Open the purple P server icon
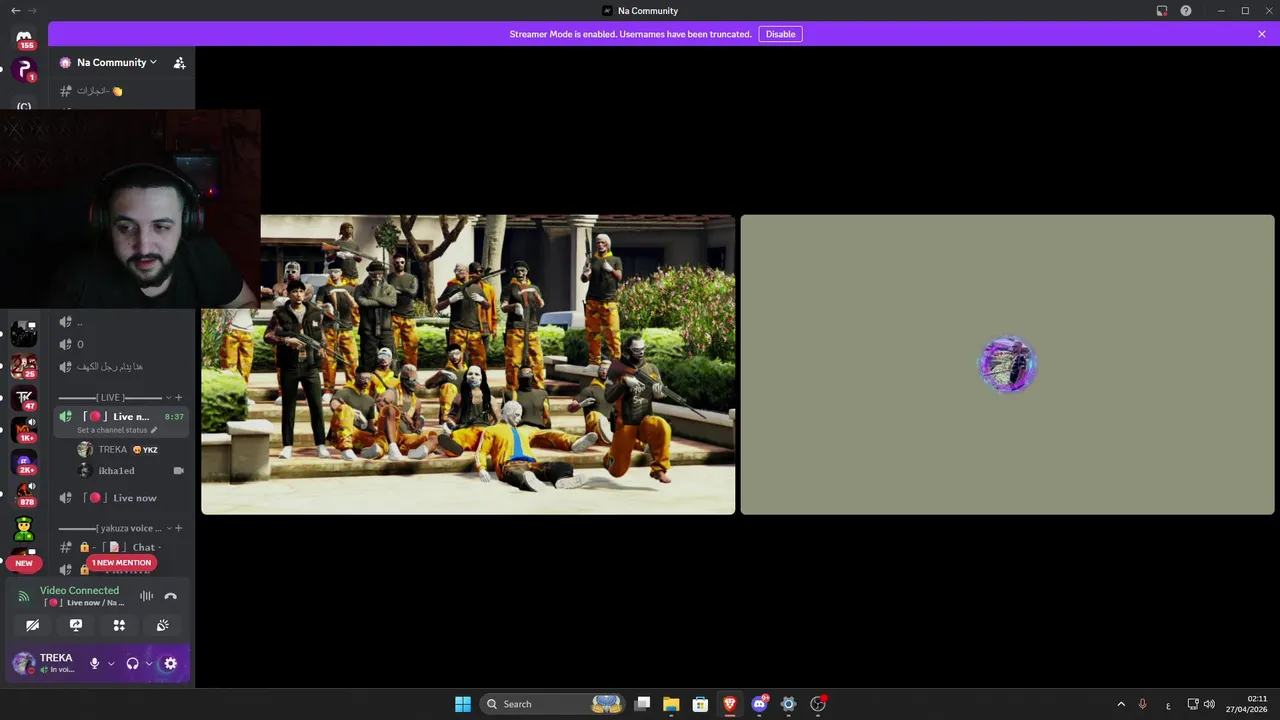Screen dimensions: 1280x720 coord(24,70)
